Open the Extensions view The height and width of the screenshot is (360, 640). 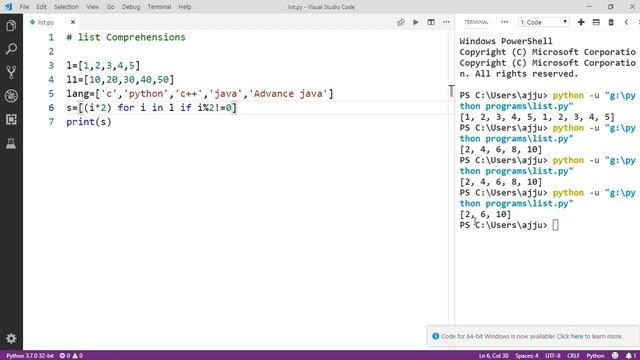tap(11, 119)
